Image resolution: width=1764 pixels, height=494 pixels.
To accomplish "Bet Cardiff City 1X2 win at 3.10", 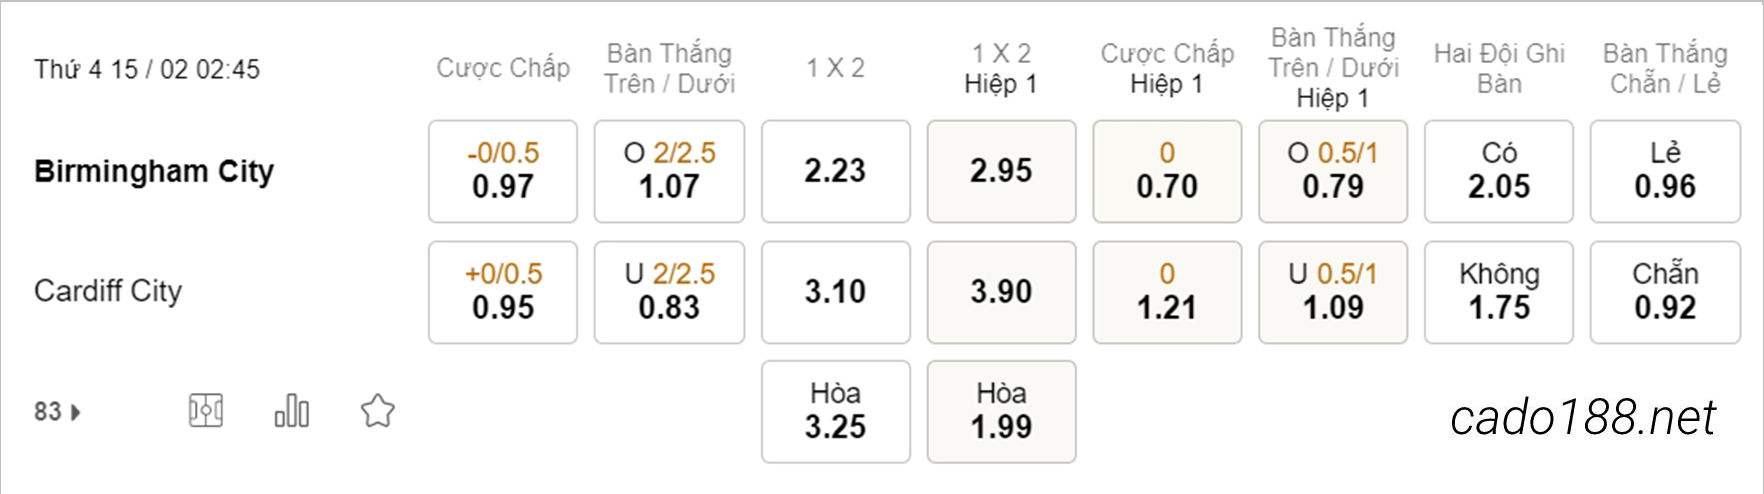I will 836,292.
